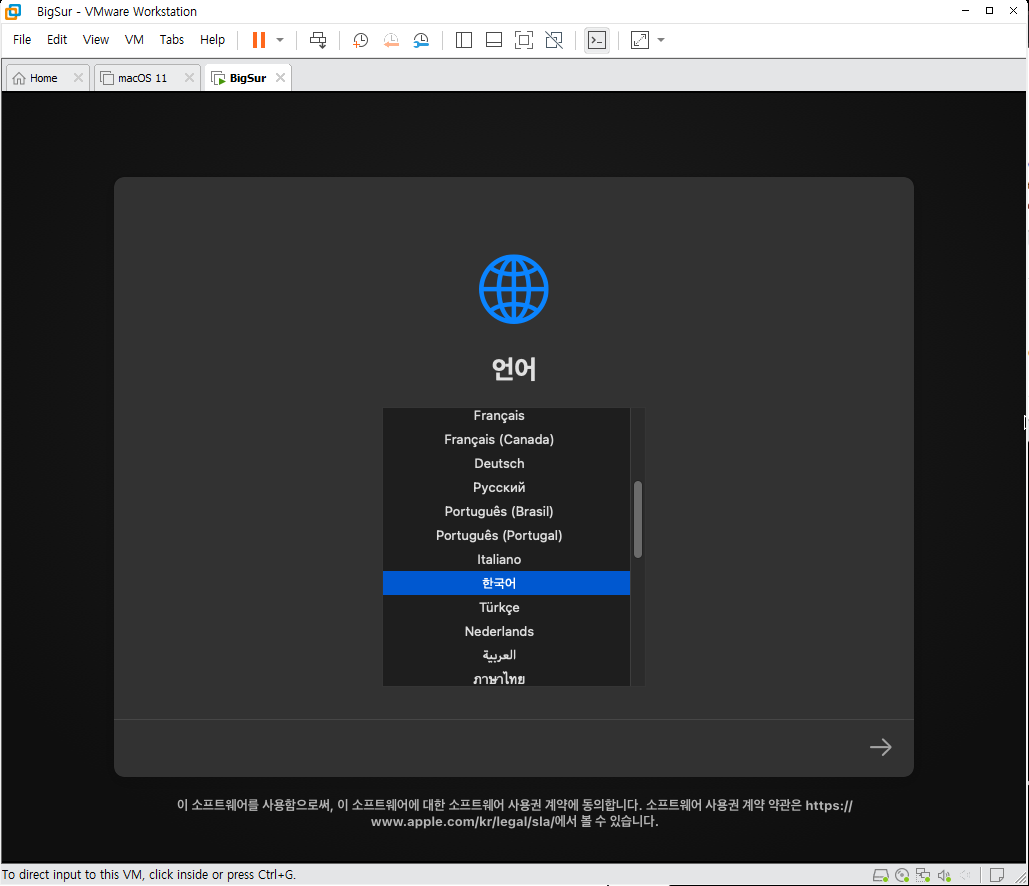
Task: Pause the virtual machine with the orange button
Action: (258, 40)
